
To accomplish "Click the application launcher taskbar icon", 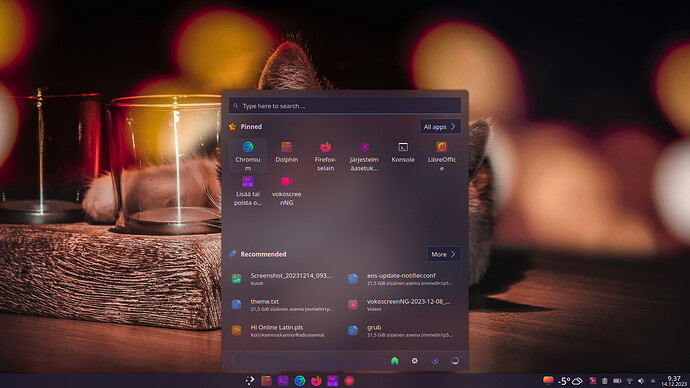I will (x=250, y=381).
